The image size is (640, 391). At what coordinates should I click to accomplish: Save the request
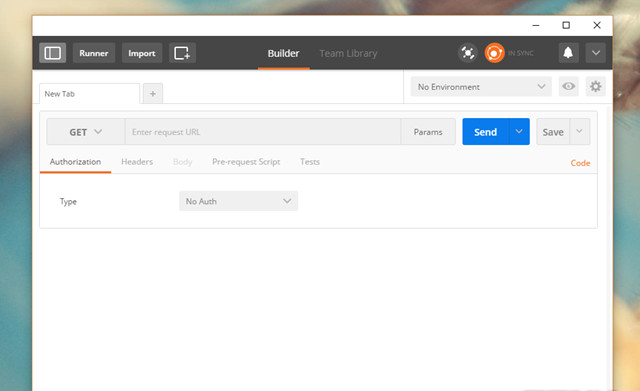(553, 132)
